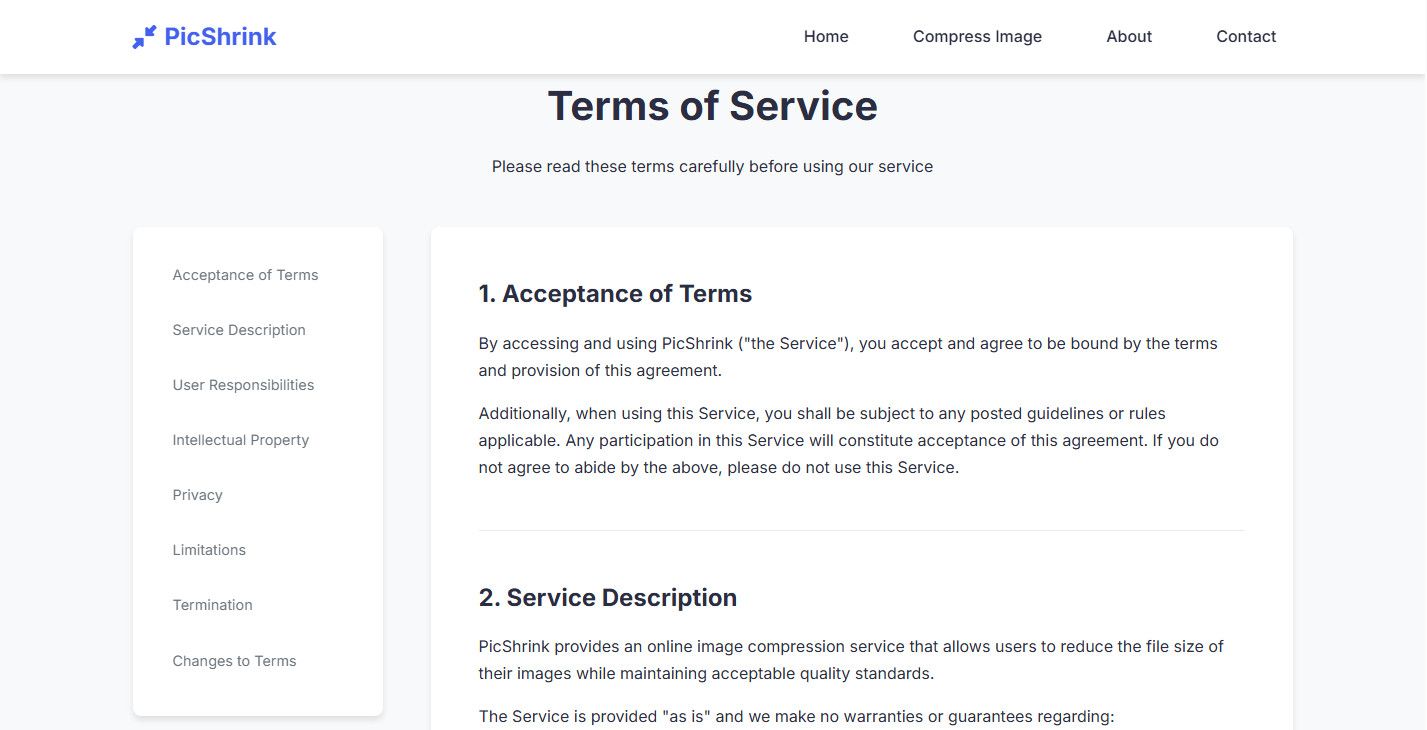
Task: Go to Changes to Terms section
Action: (x=234, y=661)
